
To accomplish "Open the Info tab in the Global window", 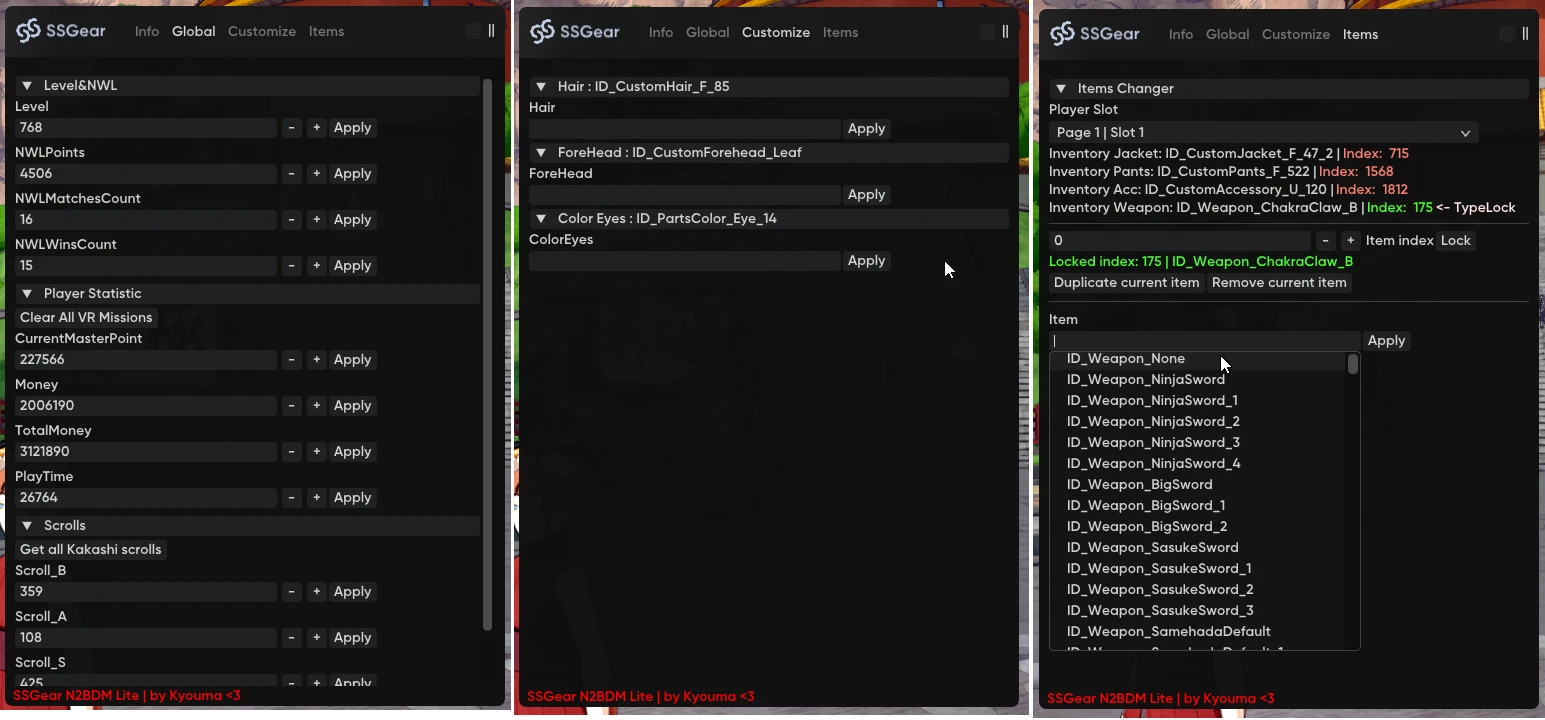I will coord(147,31).
